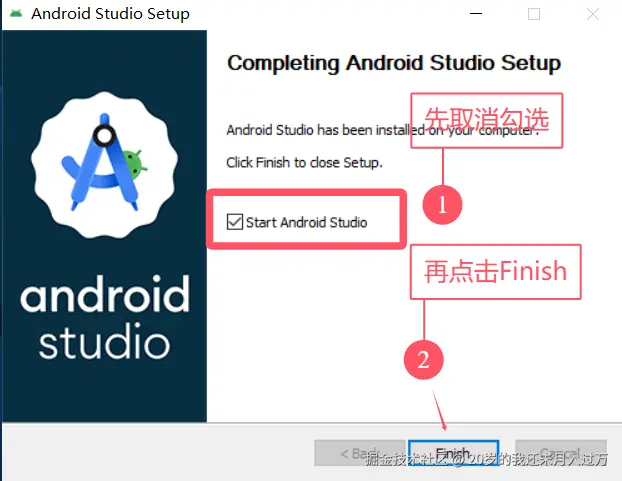Click the red circle numbered 1

pos(442,205)
